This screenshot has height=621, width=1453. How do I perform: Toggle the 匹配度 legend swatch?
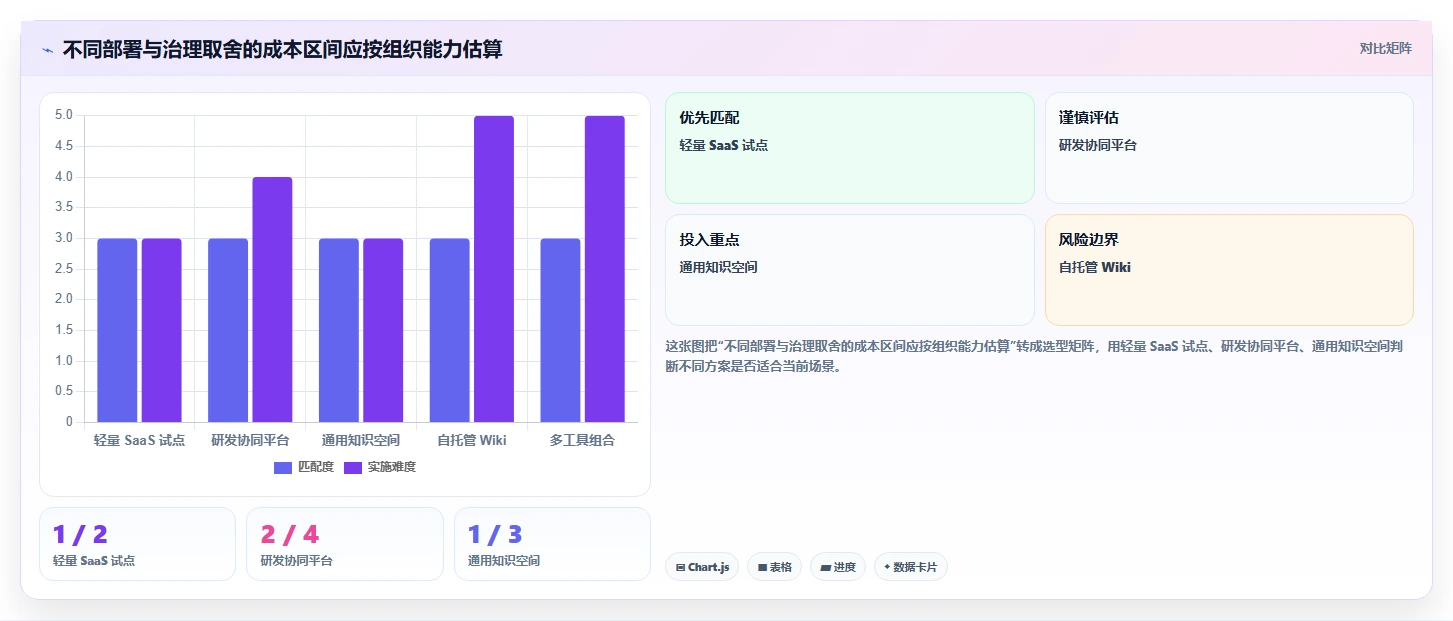click(283, 467)
